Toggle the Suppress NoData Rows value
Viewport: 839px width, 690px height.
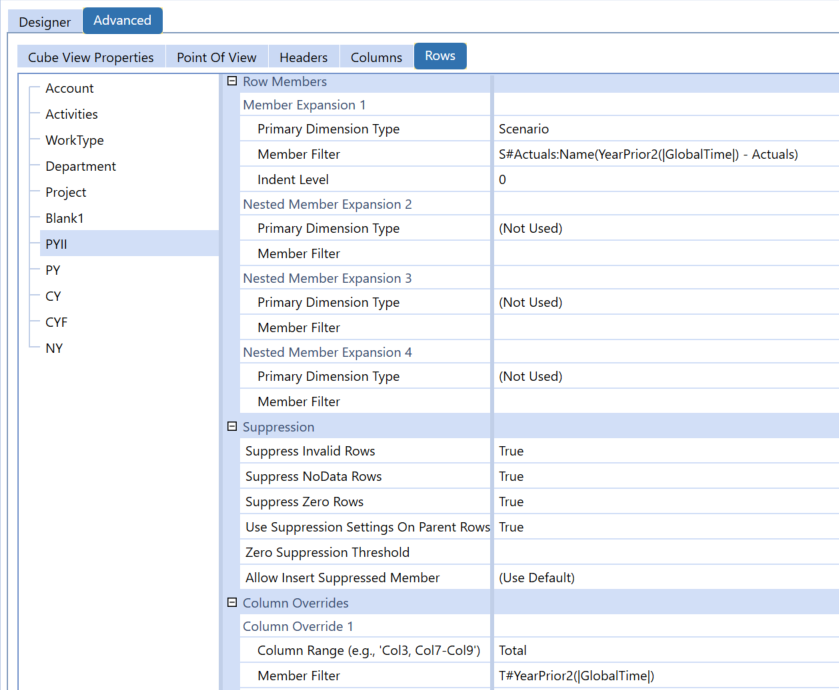(x=660, y=477)
